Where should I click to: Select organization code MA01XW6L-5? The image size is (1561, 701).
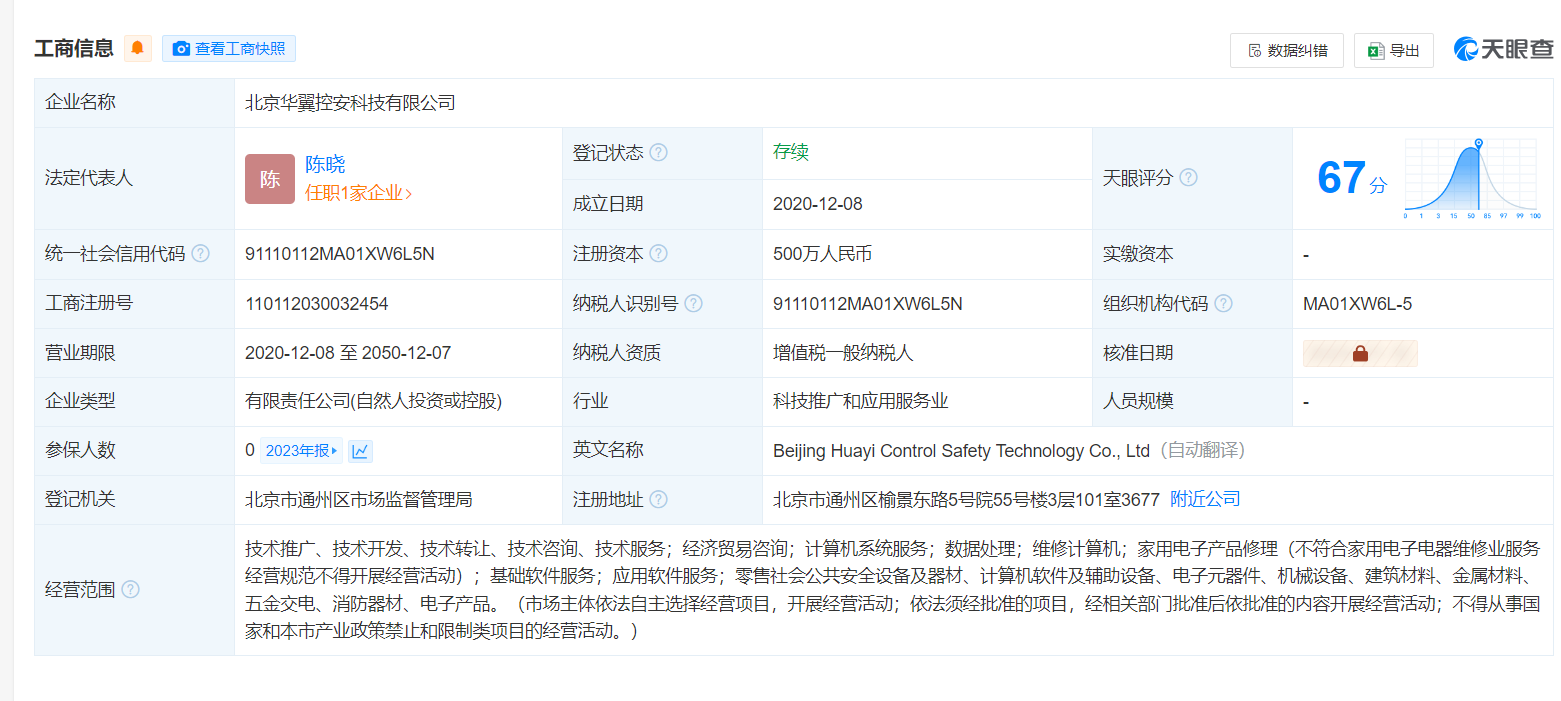[x=1358, y=303]
